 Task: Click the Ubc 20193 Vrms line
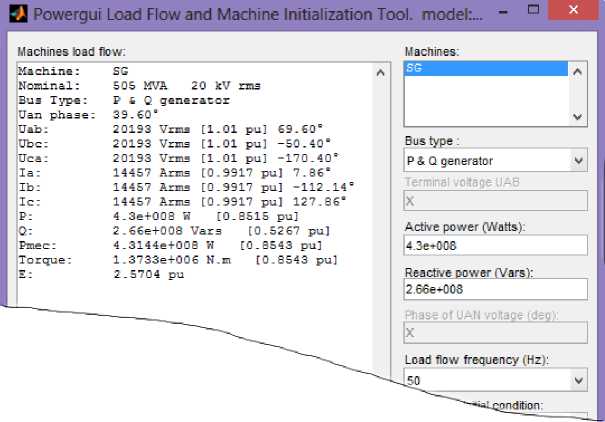(174, 144)
